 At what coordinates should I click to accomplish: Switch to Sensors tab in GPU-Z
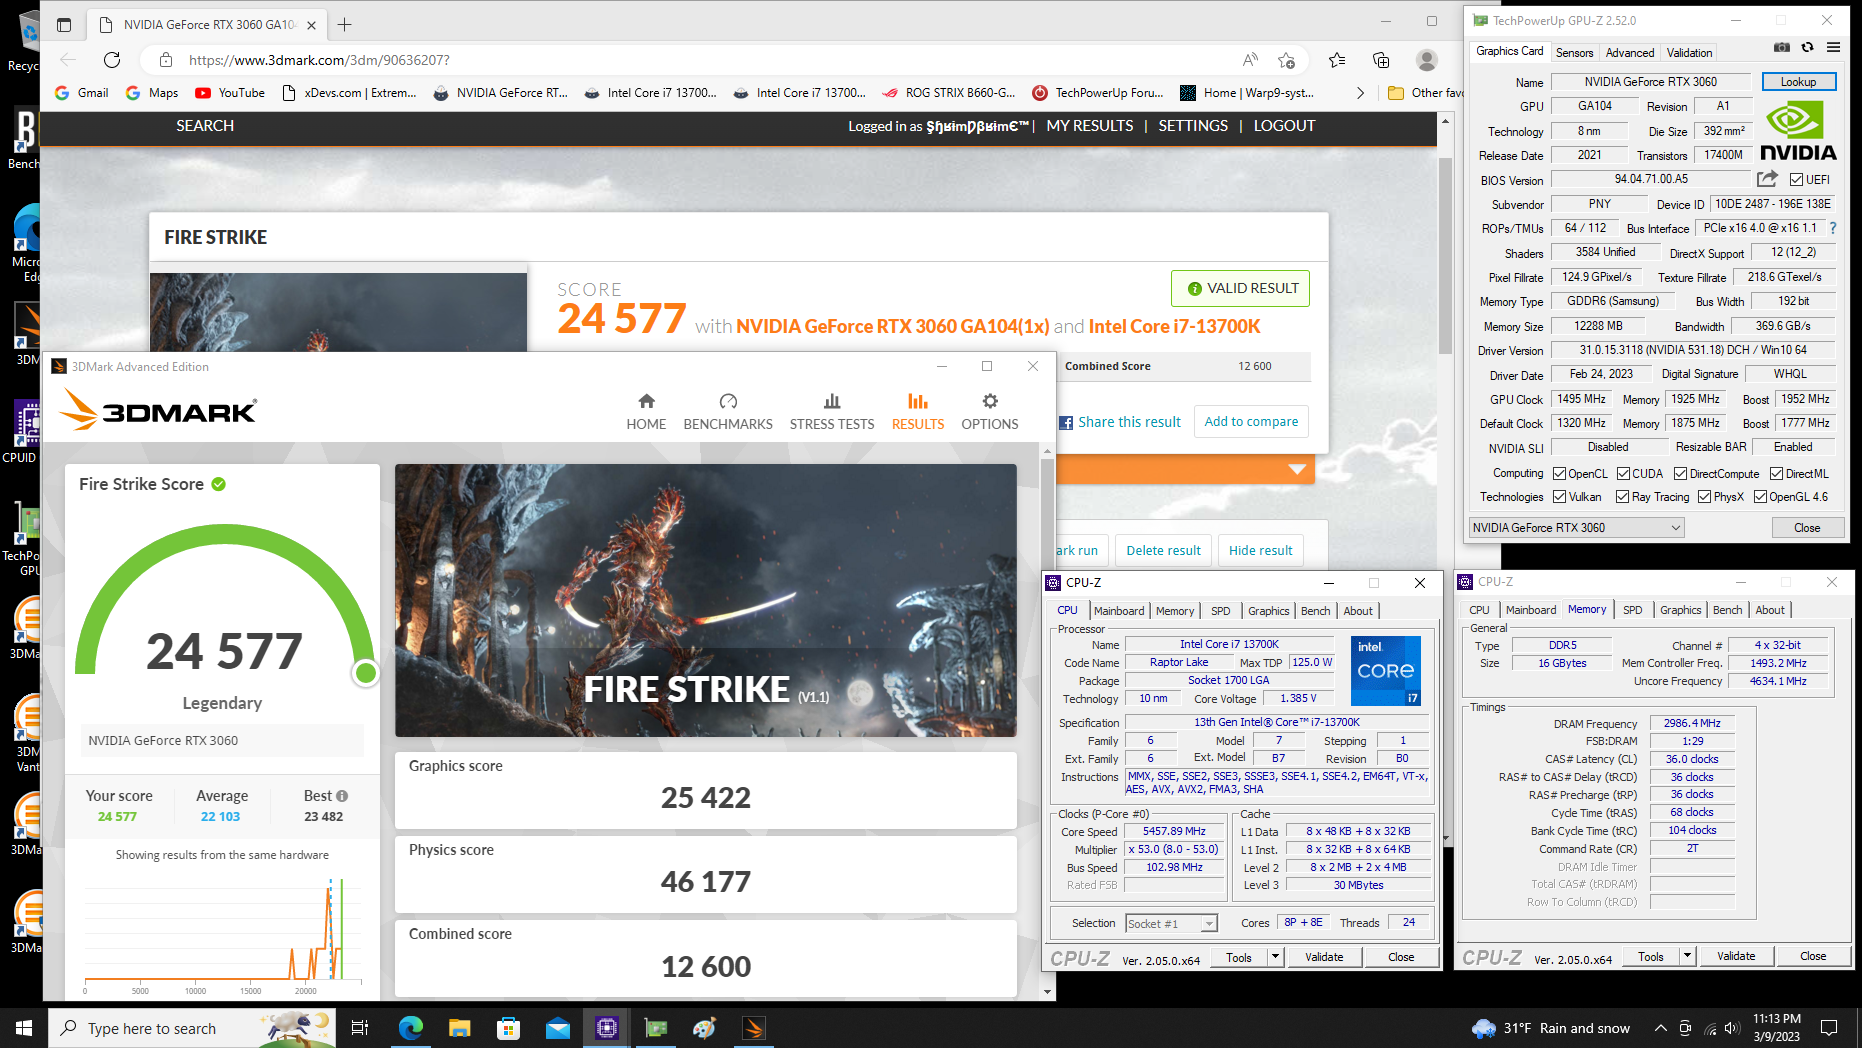pos(1575,53)
